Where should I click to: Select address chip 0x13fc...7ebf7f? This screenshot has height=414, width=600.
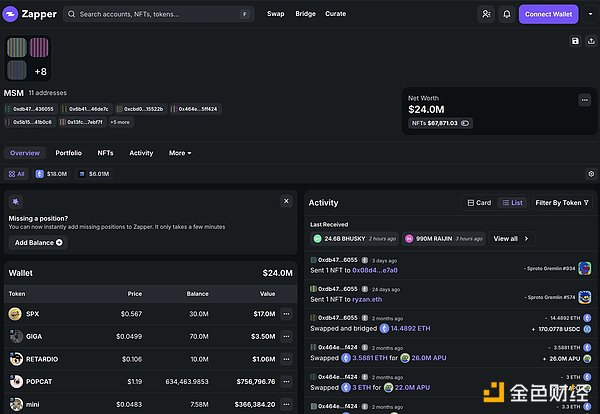tap(82, 122)
